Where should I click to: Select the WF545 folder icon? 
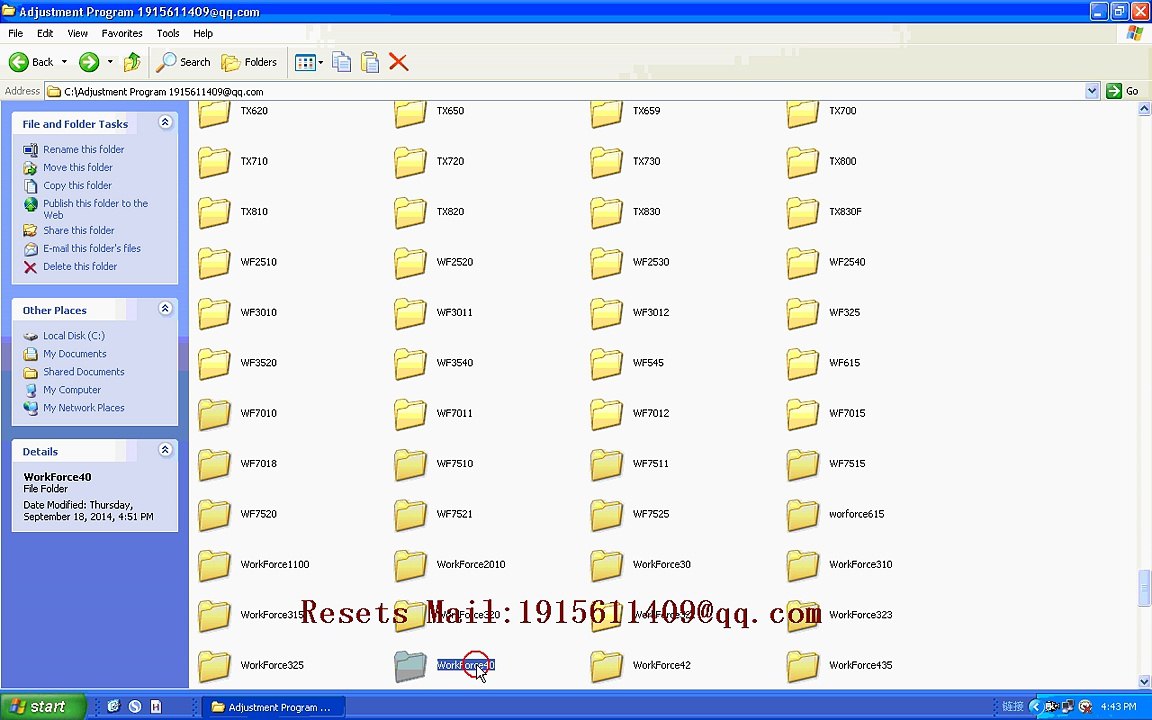(x=607, y=364)
